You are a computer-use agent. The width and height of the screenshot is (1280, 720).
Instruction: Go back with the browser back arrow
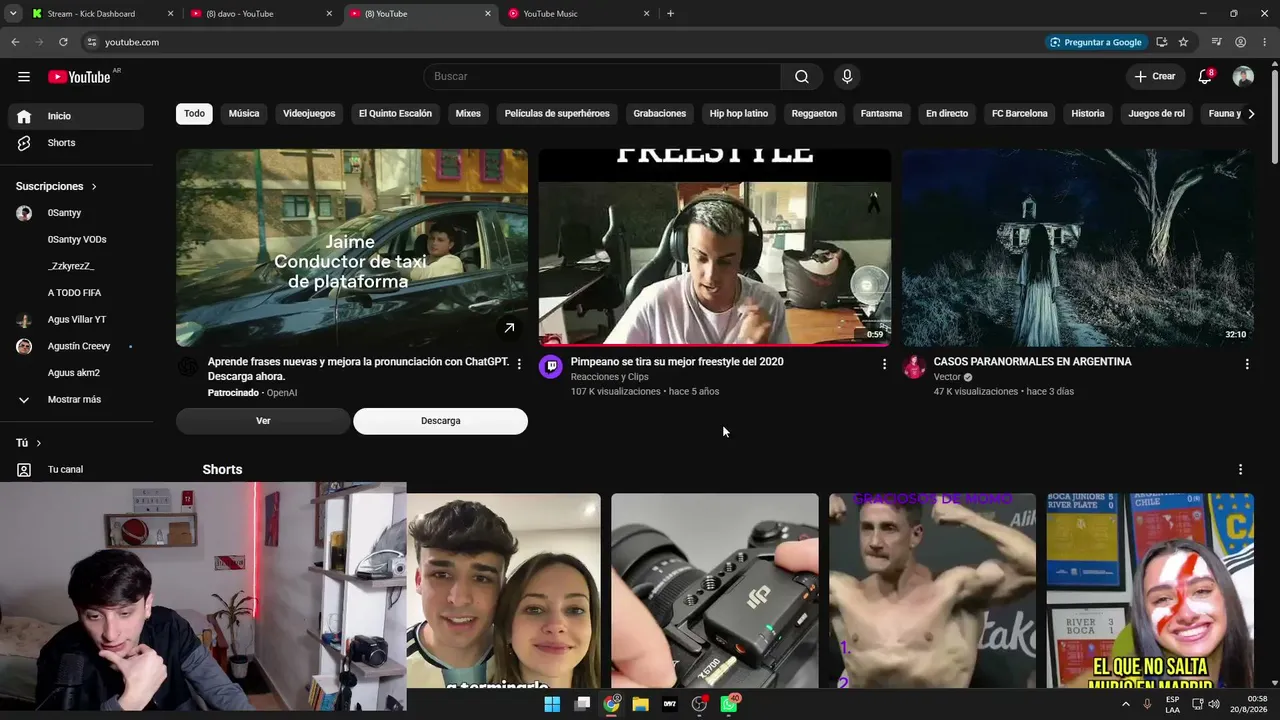15,42
